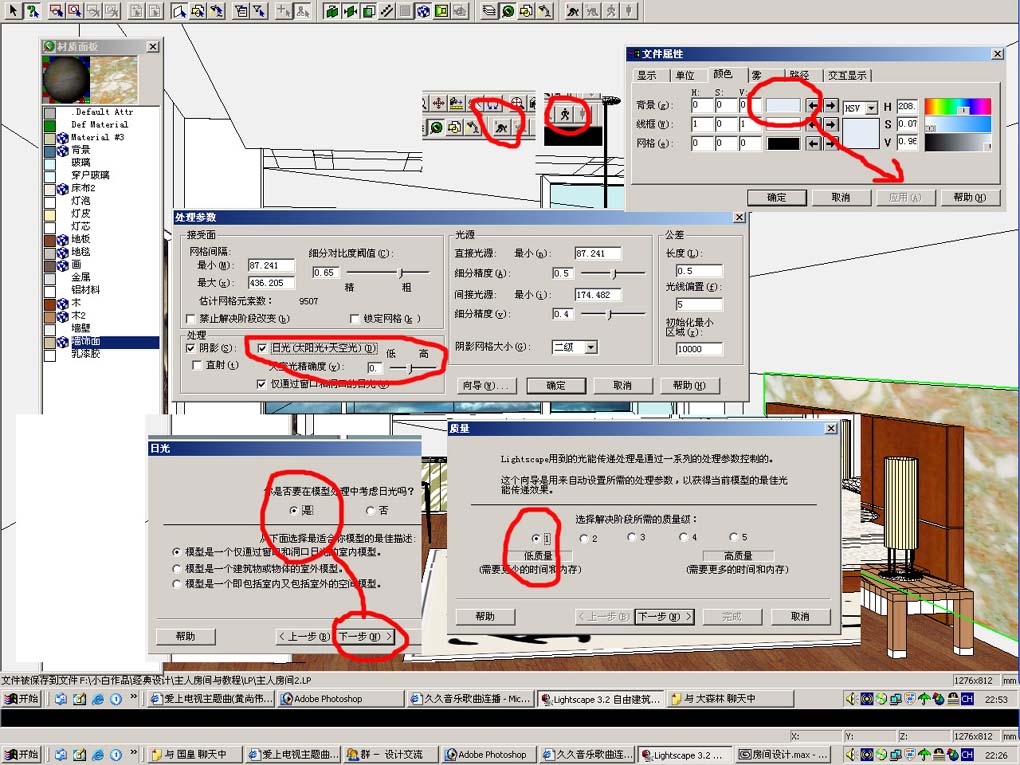Viewport: 1020px width, 765px height.
Task: Select quality level 3 radio button
Action: [x=632, y=537]
